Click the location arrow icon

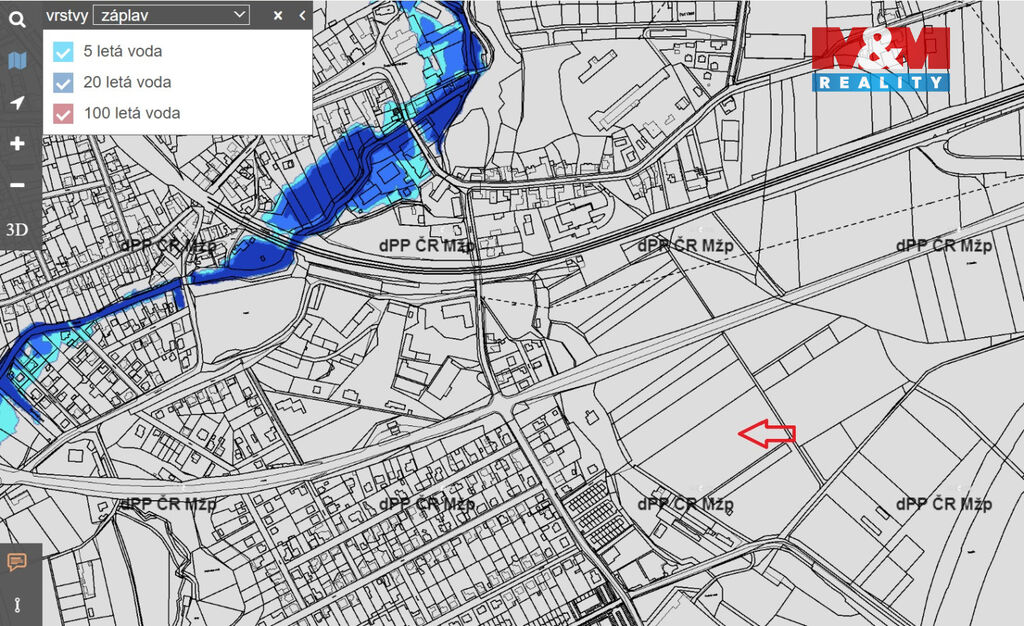click(x=17, y=102)
